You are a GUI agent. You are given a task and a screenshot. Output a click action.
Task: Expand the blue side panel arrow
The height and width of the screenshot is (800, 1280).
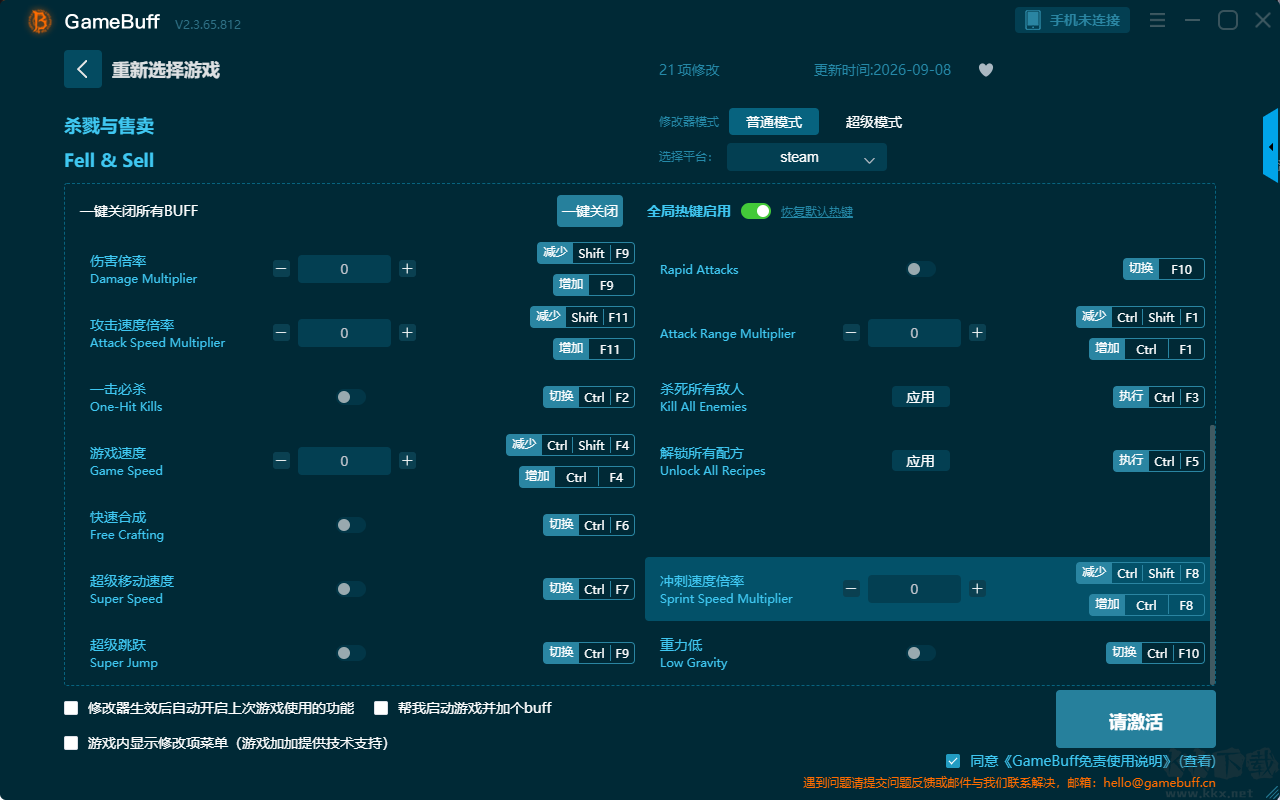(x=1271, y=146)
